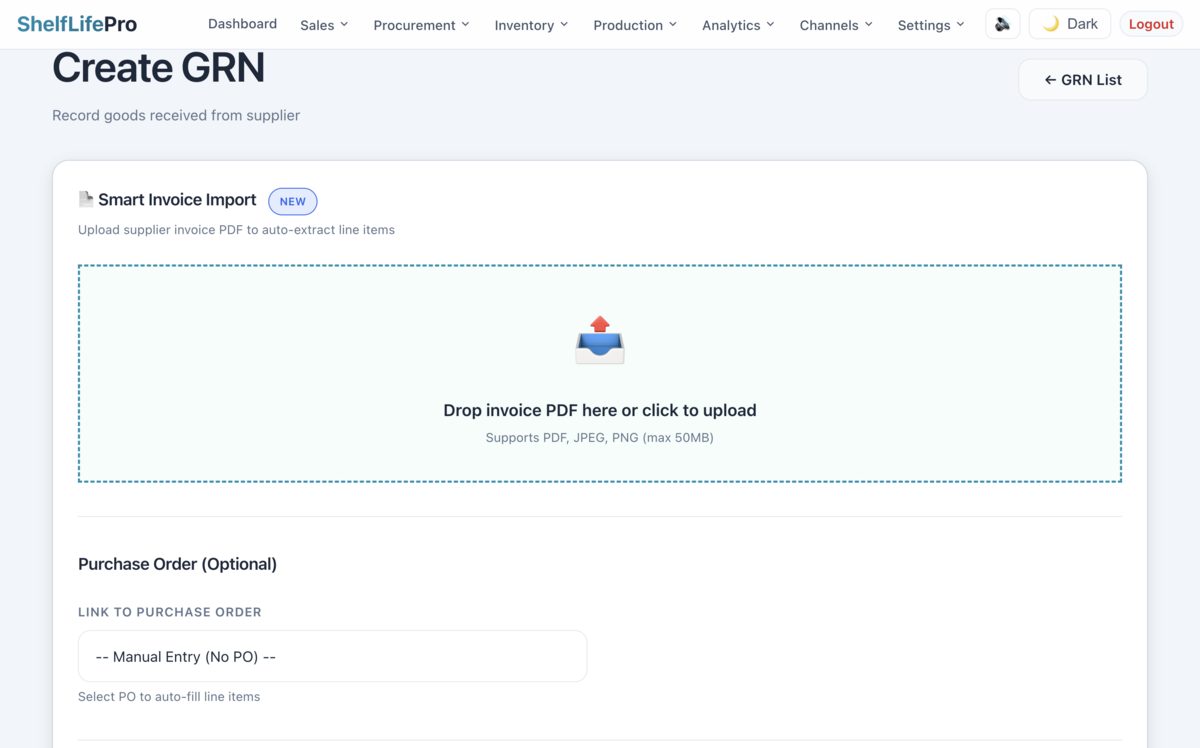Image resolution: width=1200 pixels, height=748 pixels.
Task: Expand the Procurement menu
Action: [421, 25]
